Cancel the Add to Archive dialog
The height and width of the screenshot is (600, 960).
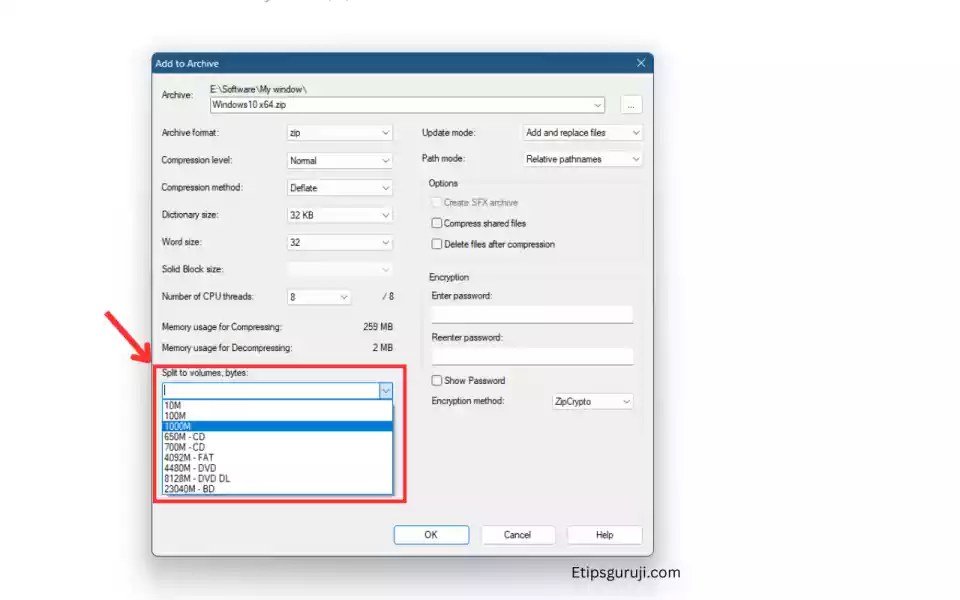(518, 534)
